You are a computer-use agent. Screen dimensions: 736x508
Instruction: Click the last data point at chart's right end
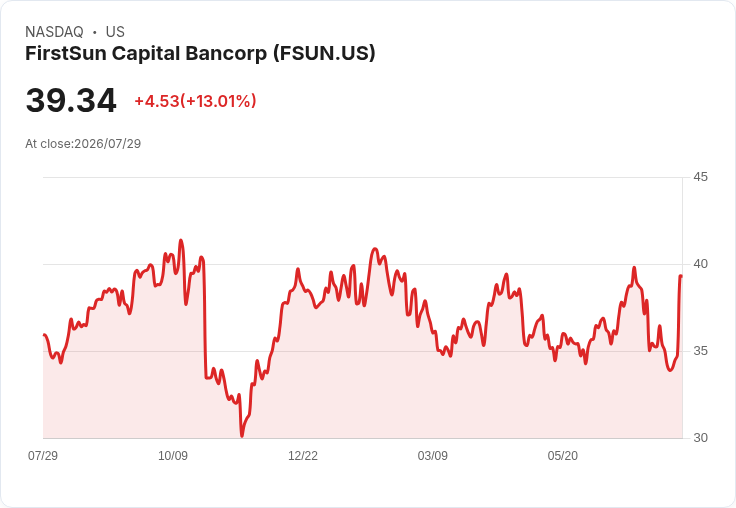click(x=681, y=276)
